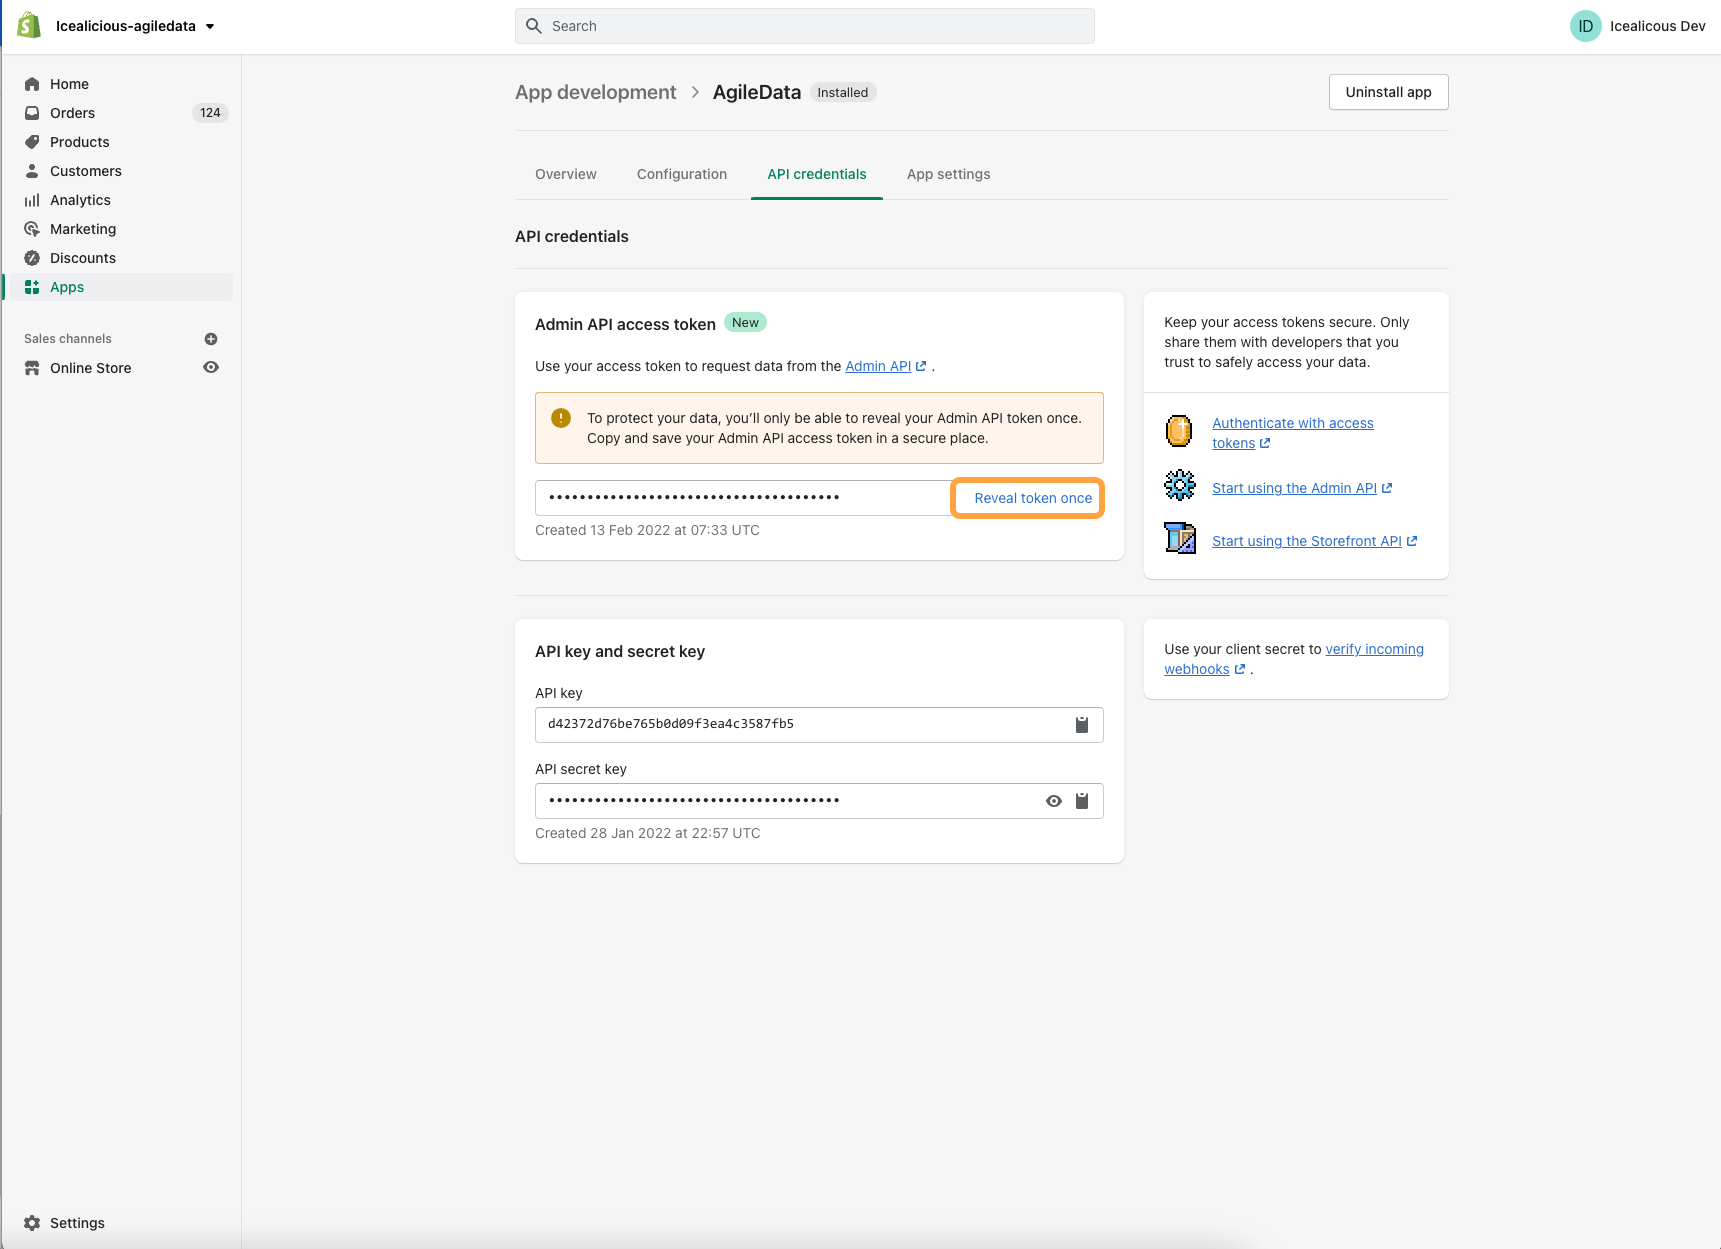Screen dimensions: 1721x1249
Task: Open Start using the Storefront API link
Action: 1314,541
